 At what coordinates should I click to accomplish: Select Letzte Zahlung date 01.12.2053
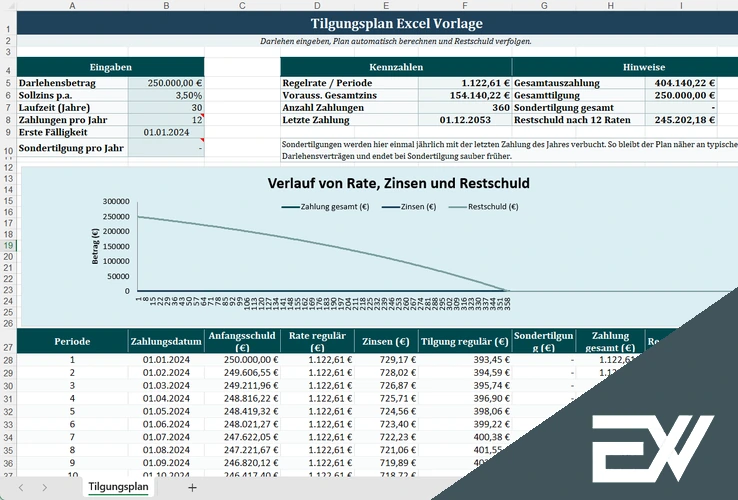click(x=465, y=120)
